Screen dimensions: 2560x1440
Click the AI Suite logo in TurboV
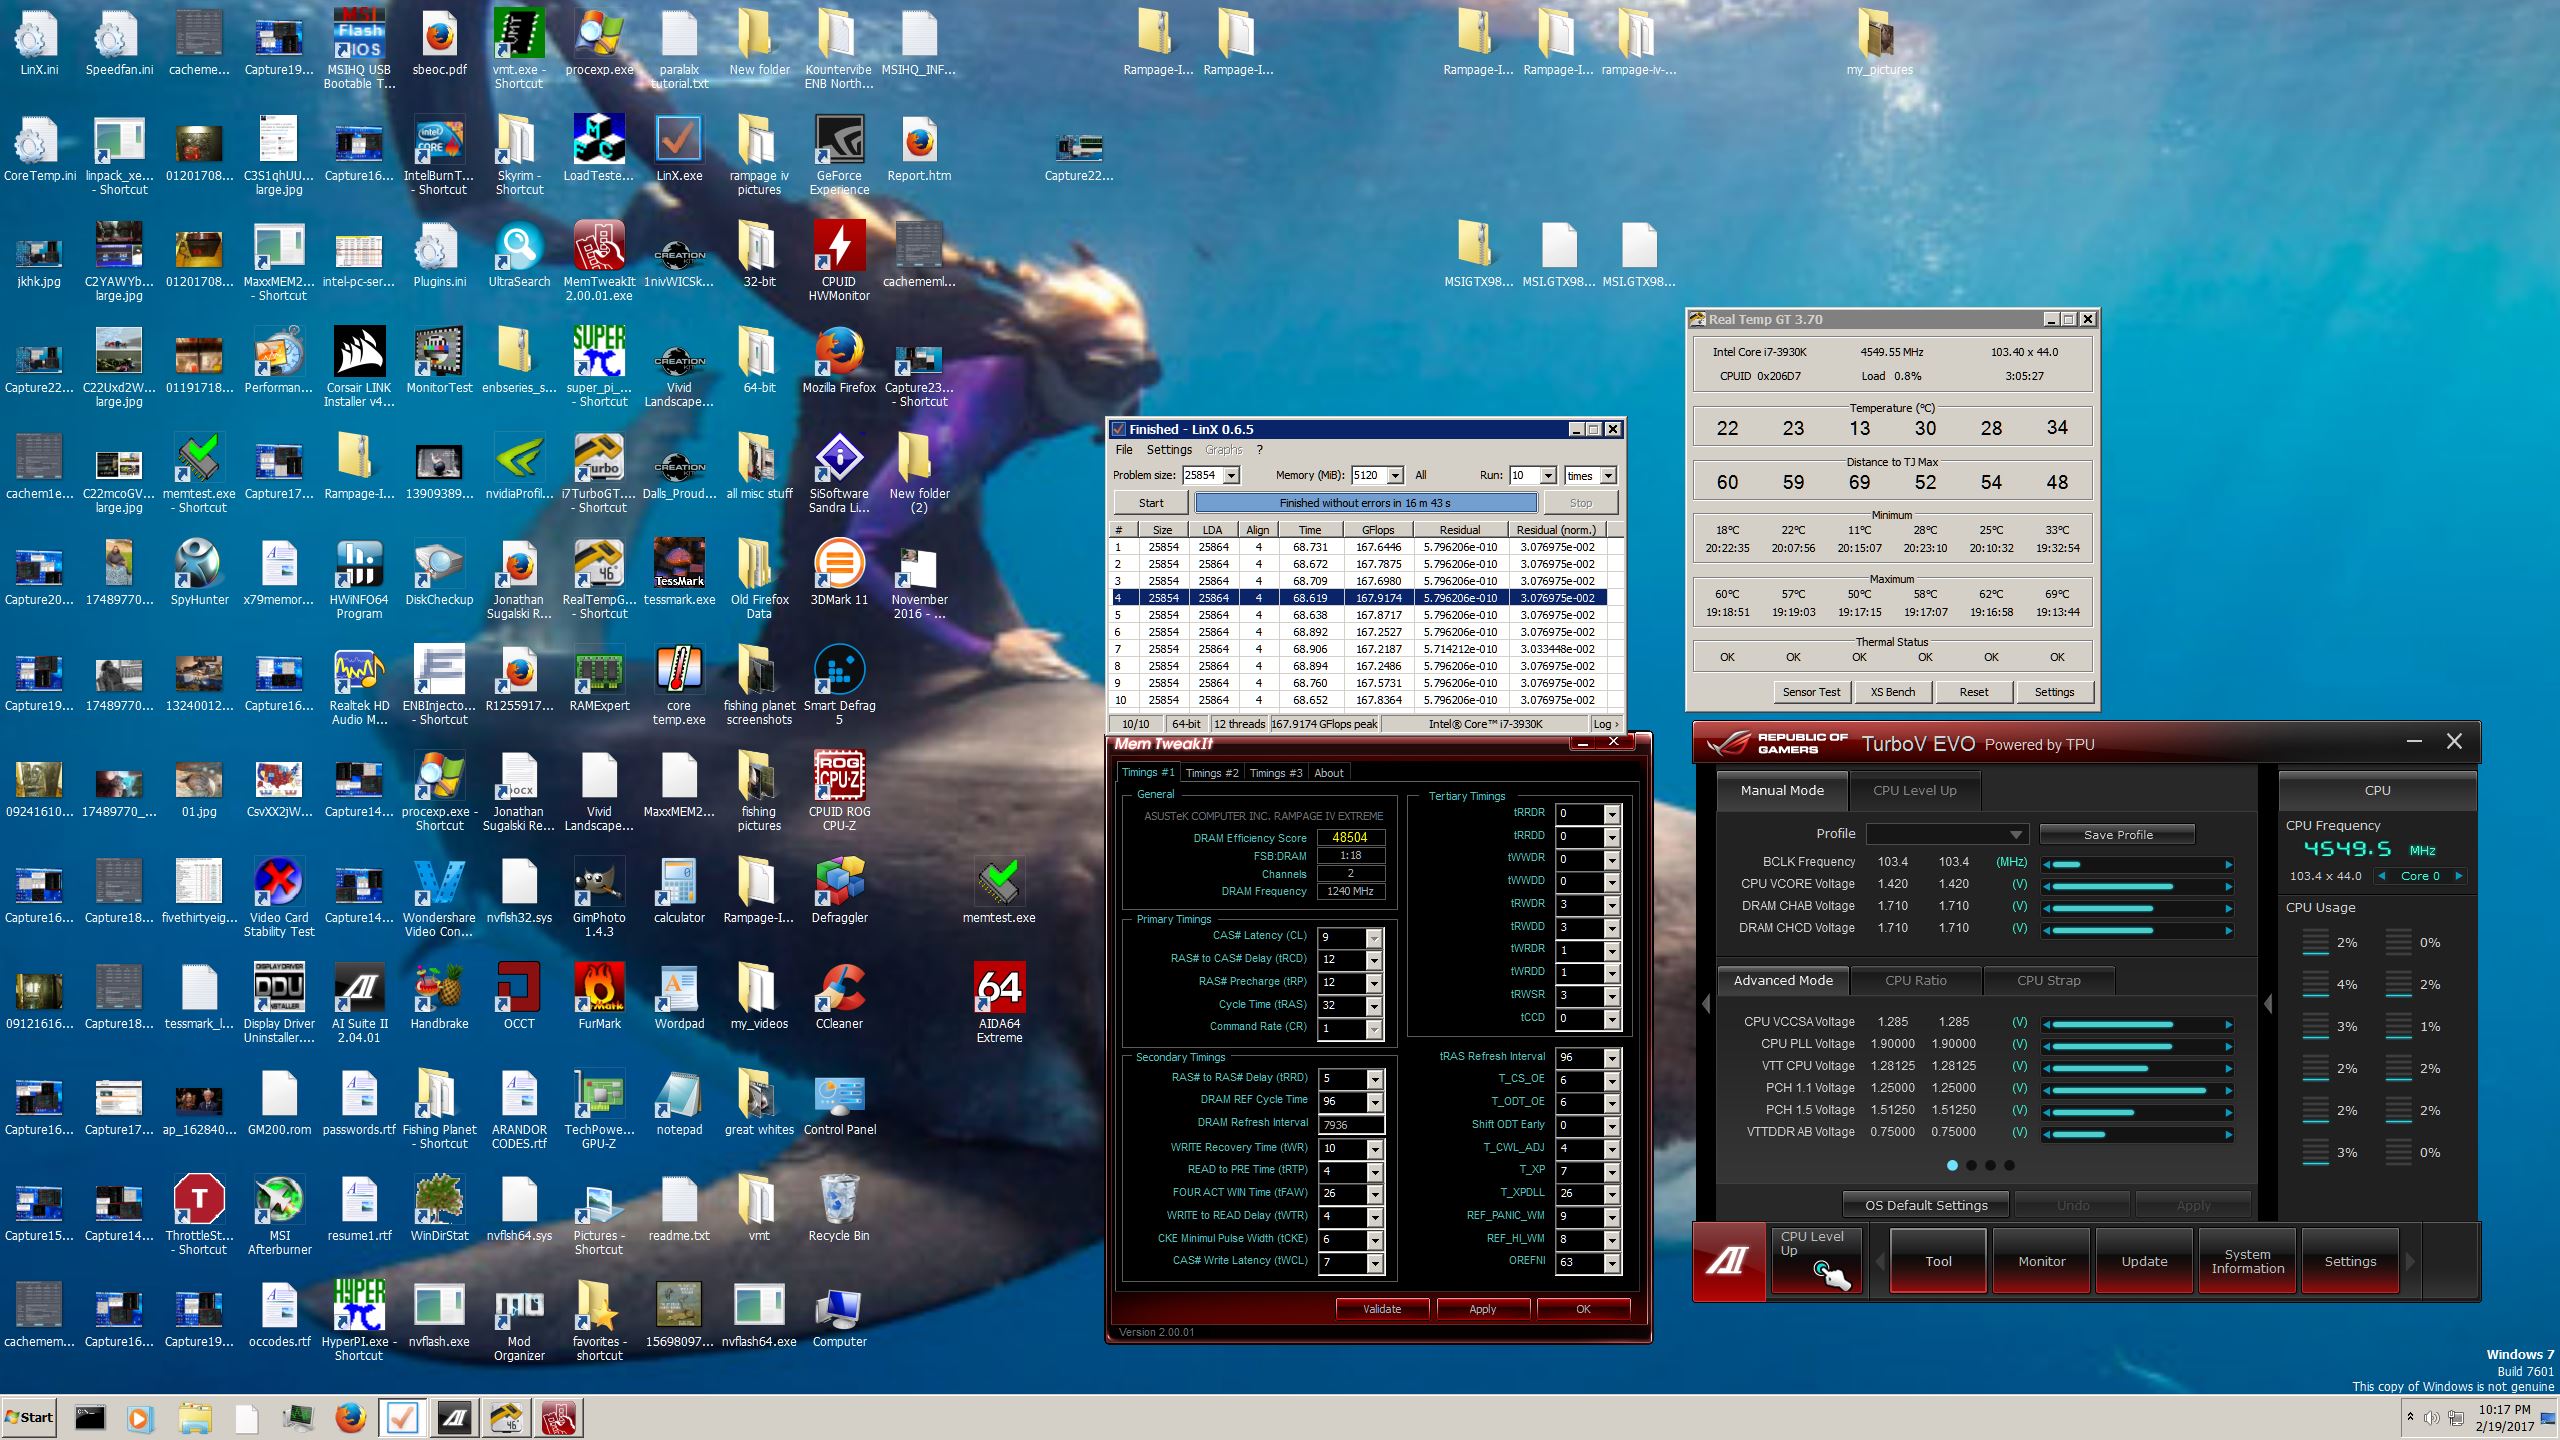click(1729, 1261)
